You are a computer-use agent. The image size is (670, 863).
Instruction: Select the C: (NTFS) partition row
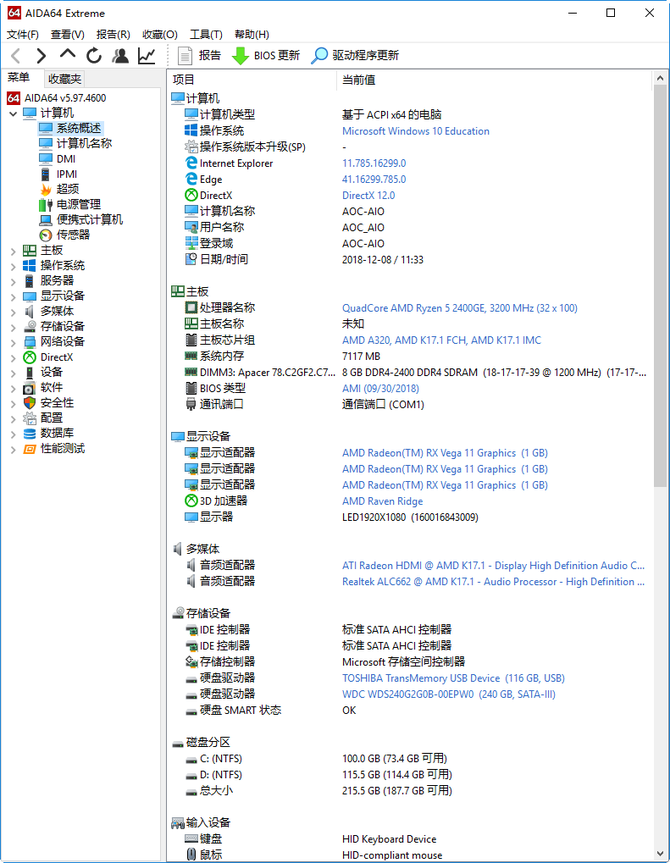(410, 758)
